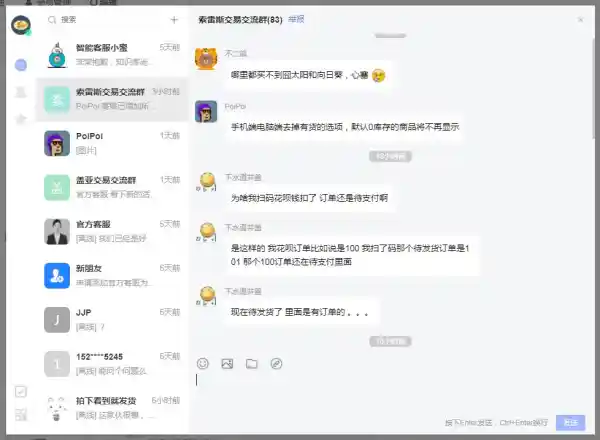The height and width of the screenshot is (440, 600).
Task: Open the star favorites icon in sidebar
Action: 21,119
